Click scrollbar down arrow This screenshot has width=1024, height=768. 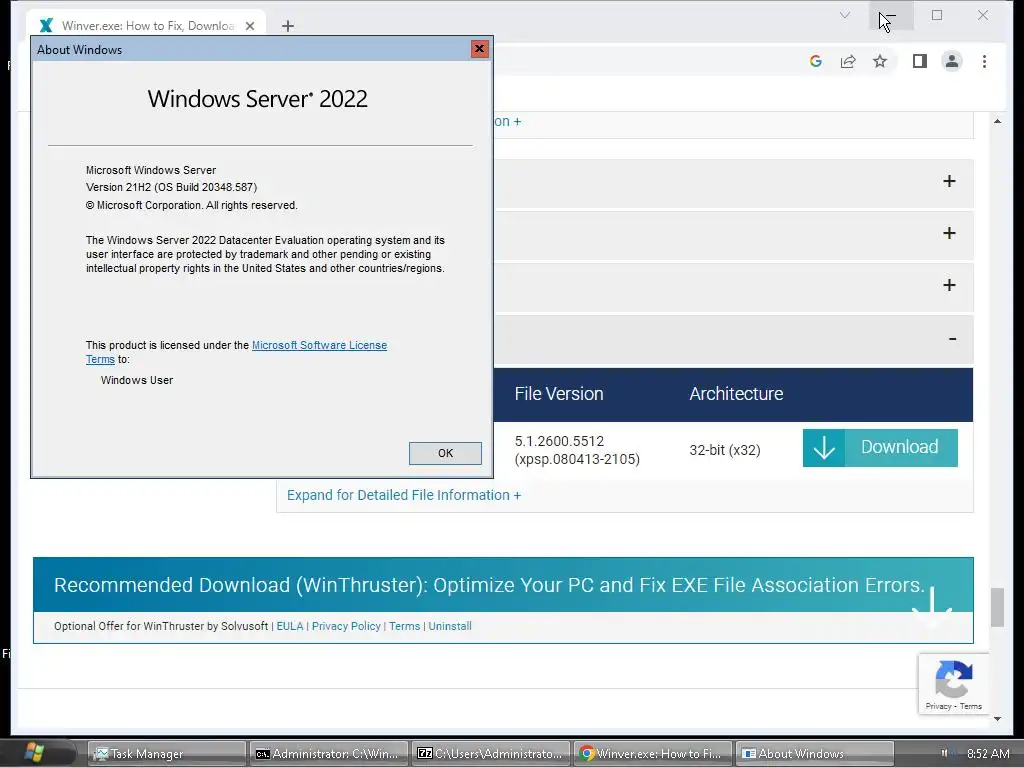pos(997,719)
